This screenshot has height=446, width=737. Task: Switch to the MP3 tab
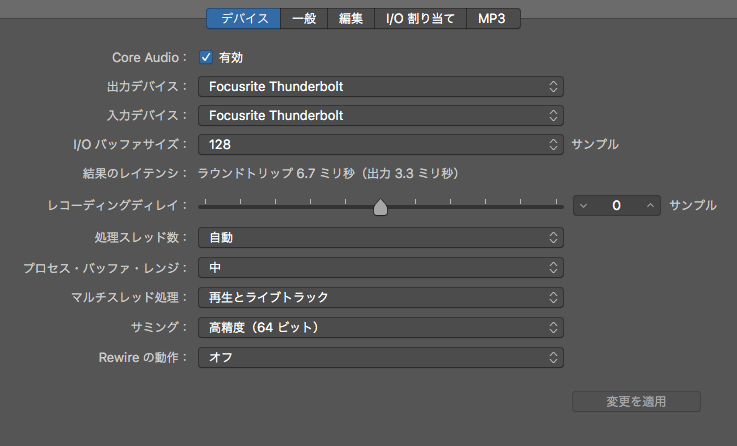click(x=493, y=18)
